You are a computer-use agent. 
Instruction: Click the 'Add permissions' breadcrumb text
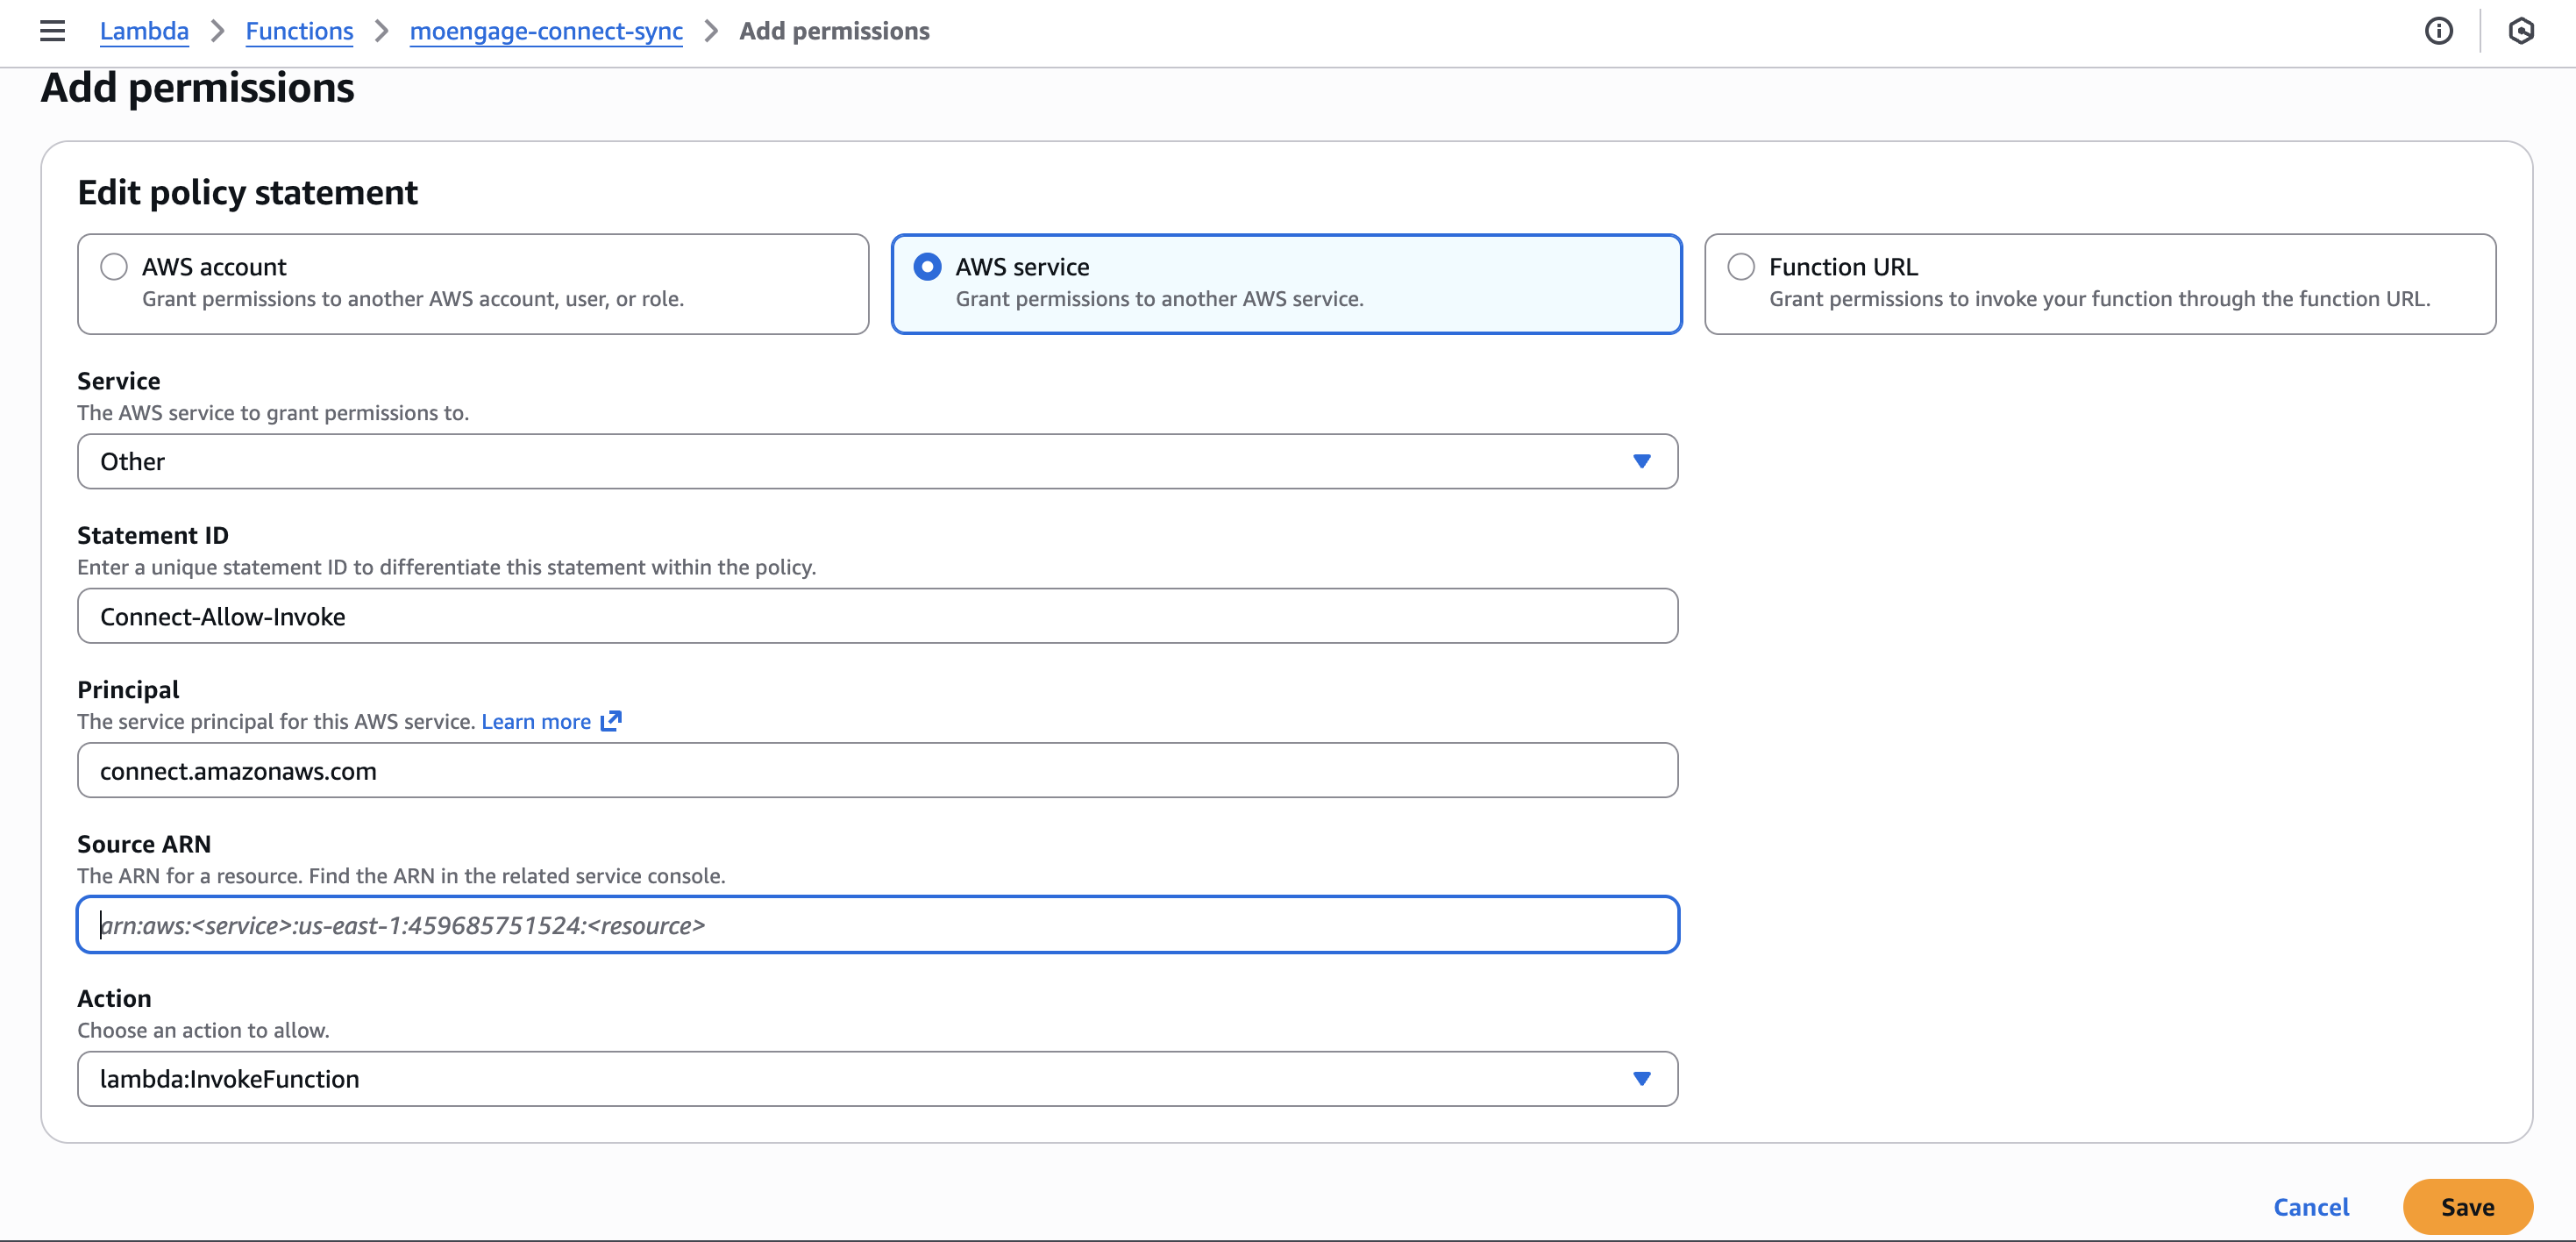click(834, 31)
